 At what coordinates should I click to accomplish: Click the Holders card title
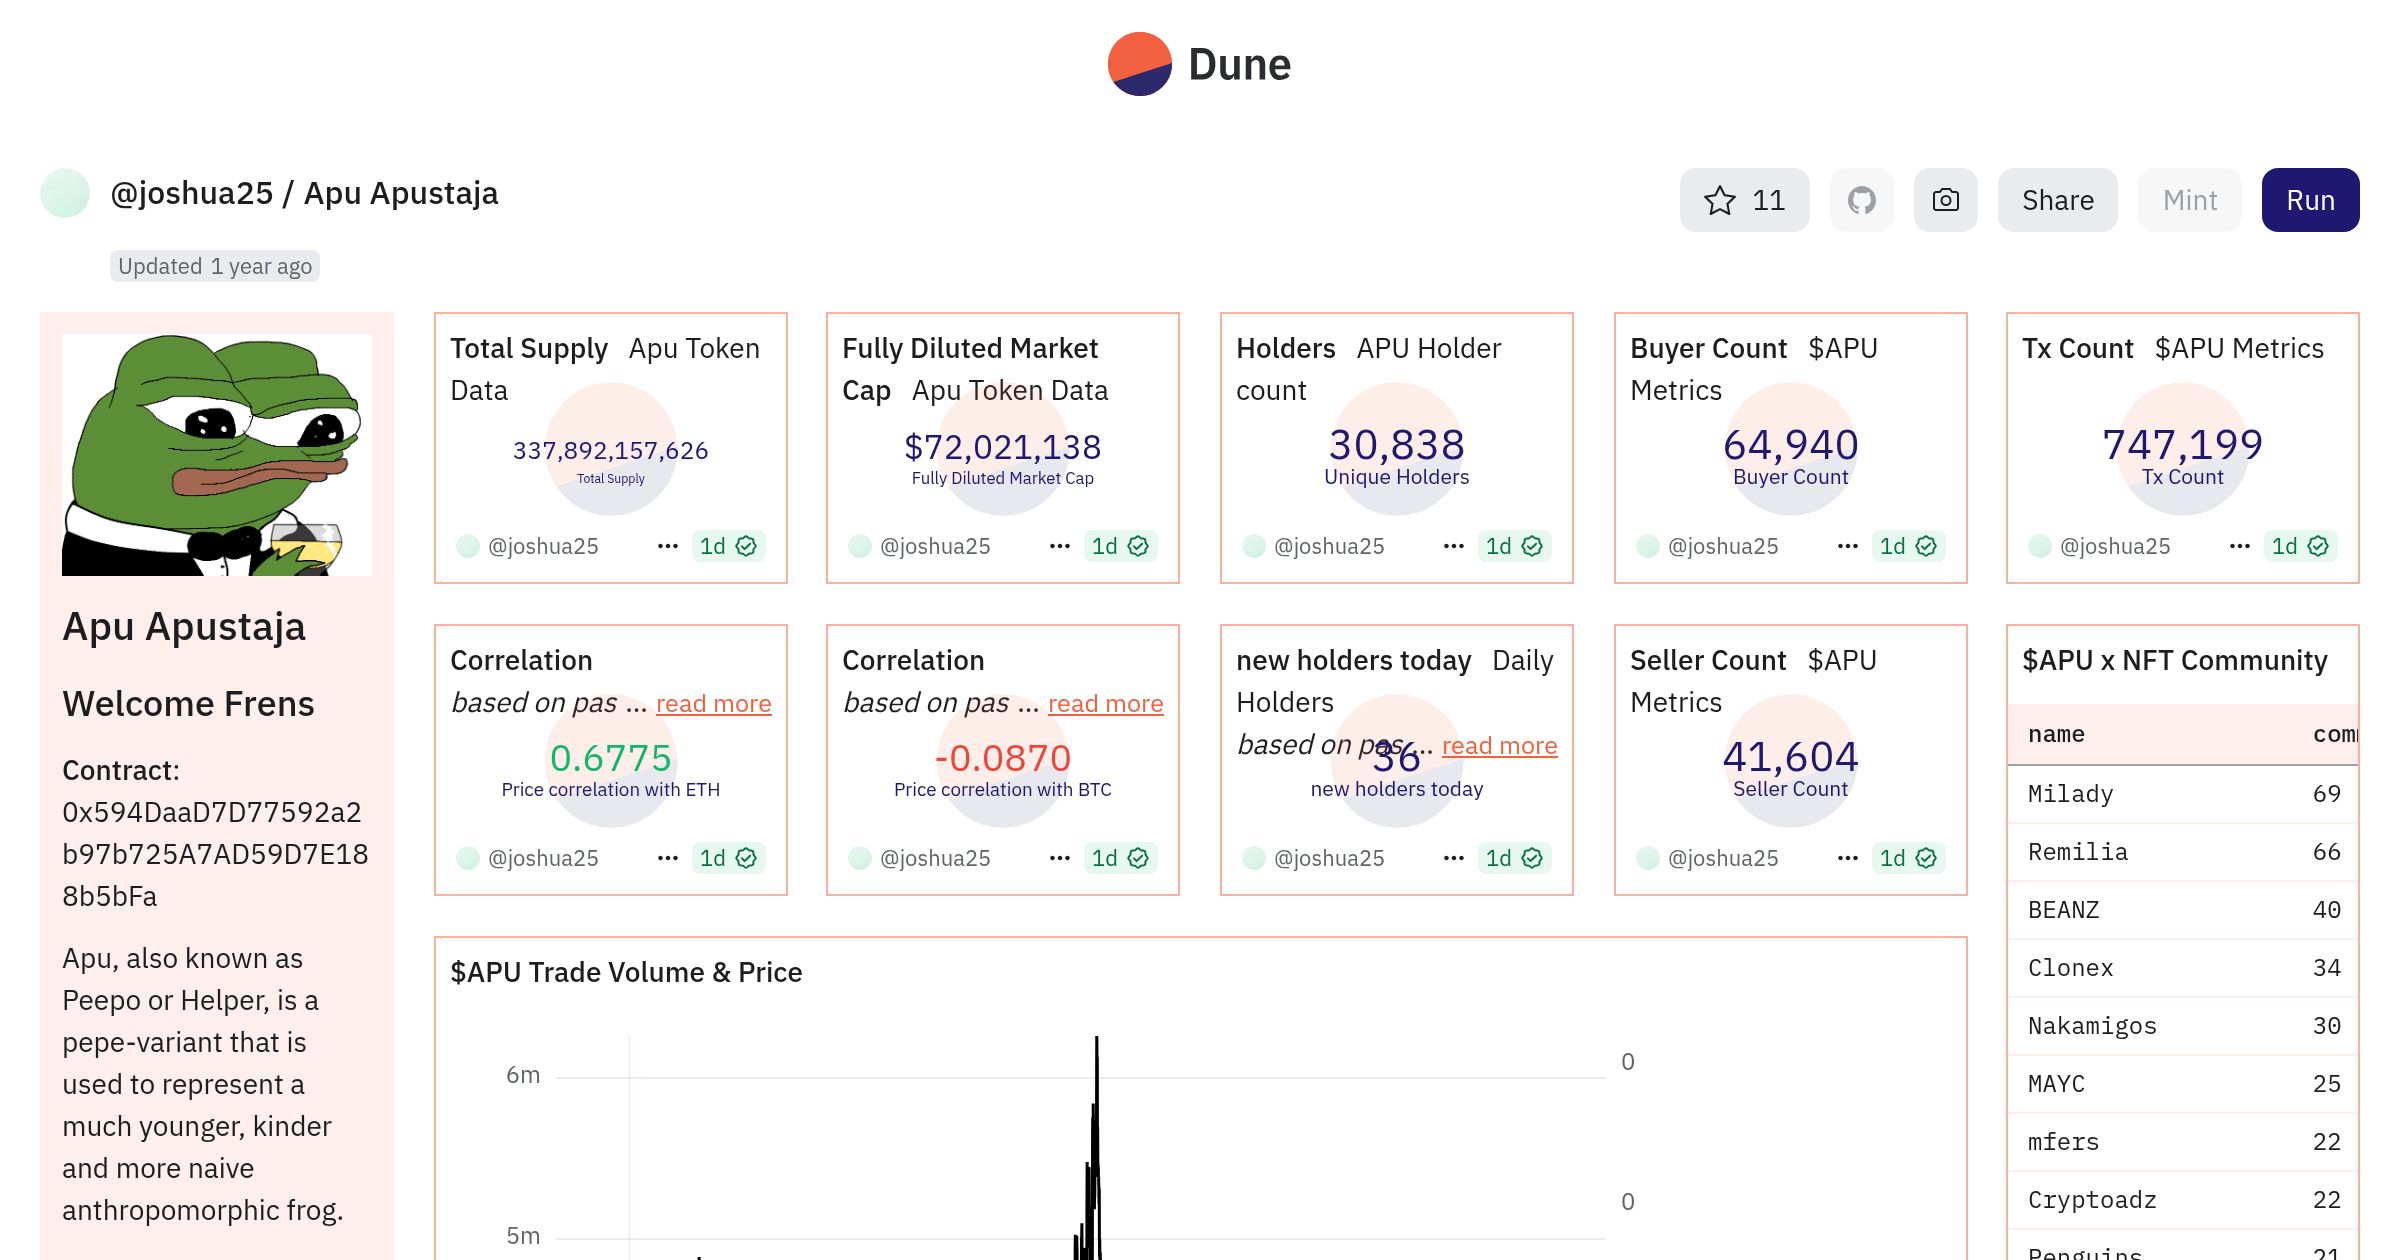[x=1286, y=348]
